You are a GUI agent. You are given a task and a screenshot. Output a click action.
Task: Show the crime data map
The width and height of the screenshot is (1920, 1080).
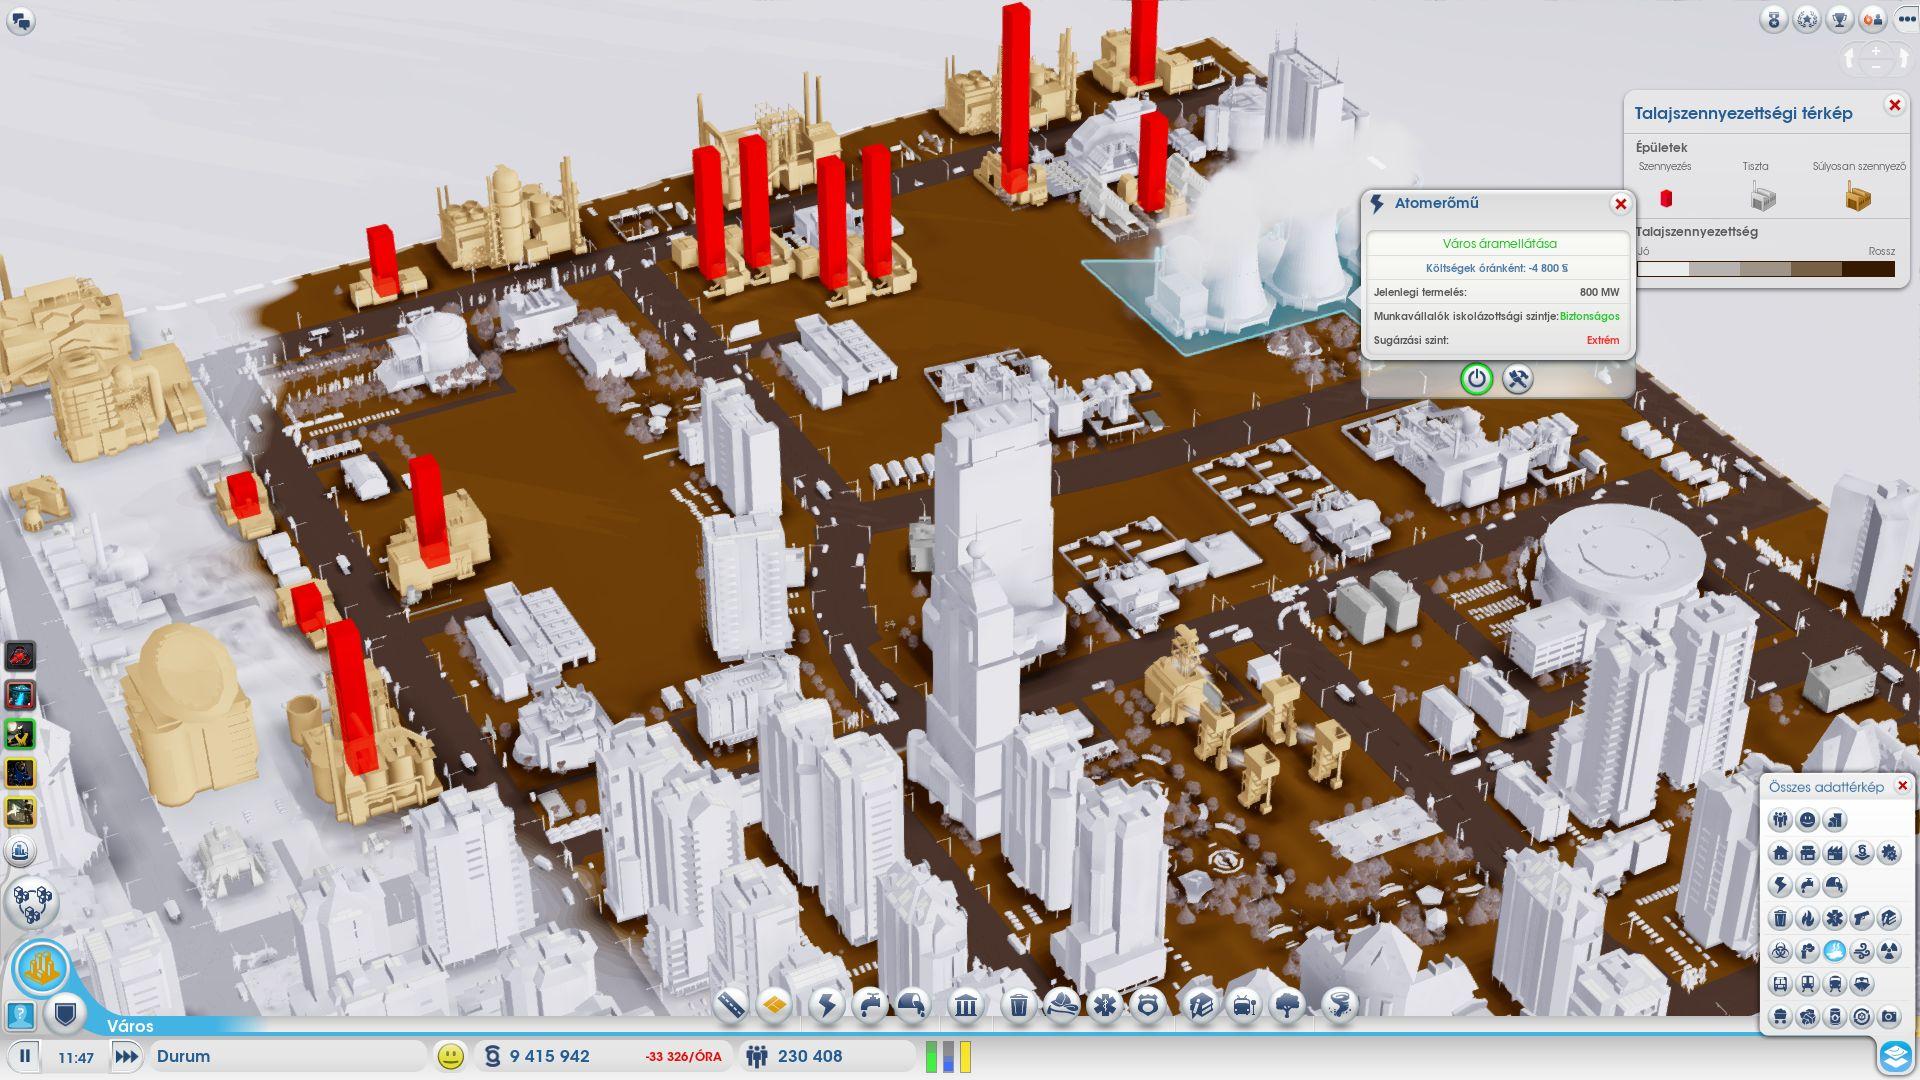[x=1861, y=918]
